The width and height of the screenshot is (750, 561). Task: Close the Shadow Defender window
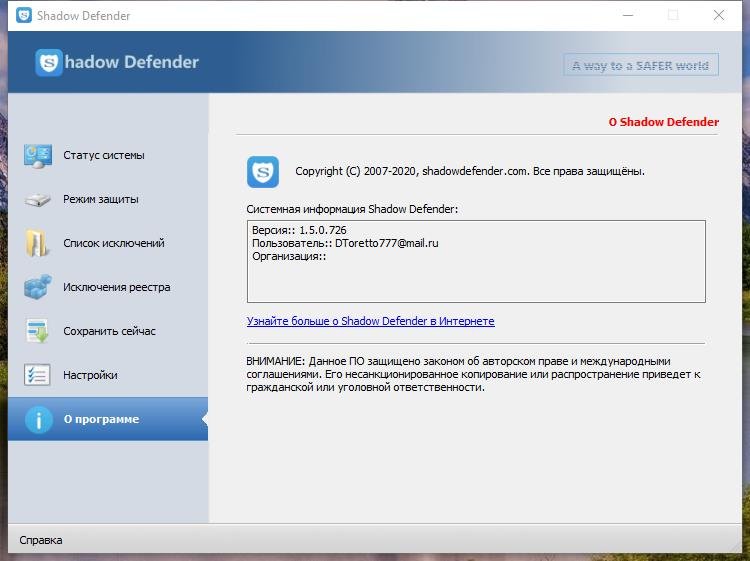[718, 15]
